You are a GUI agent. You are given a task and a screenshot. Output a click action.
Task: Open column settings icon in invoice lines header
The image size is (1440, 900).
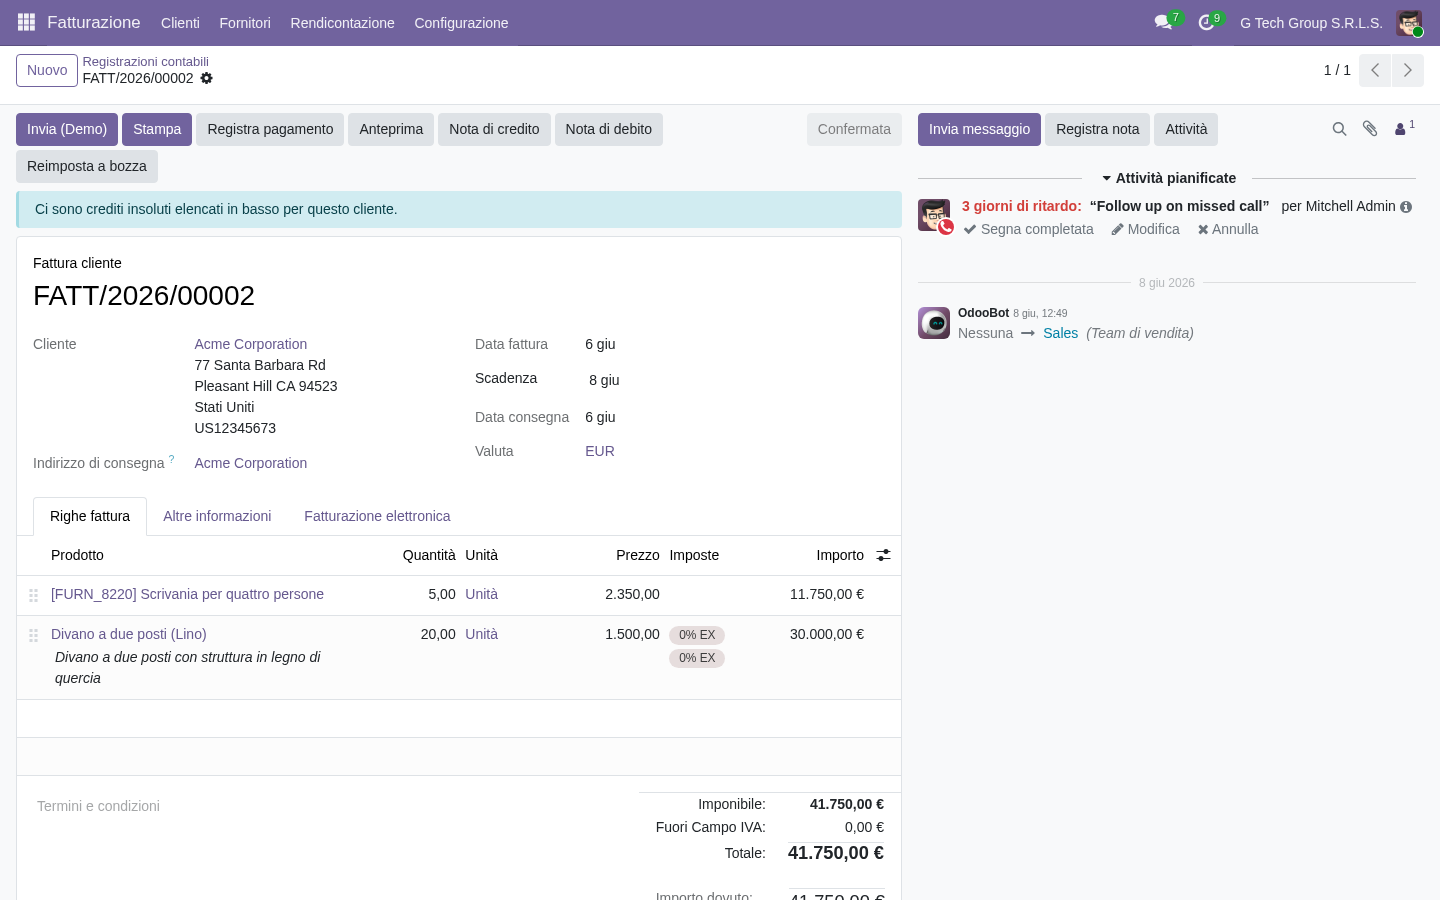tap(883, 555)
